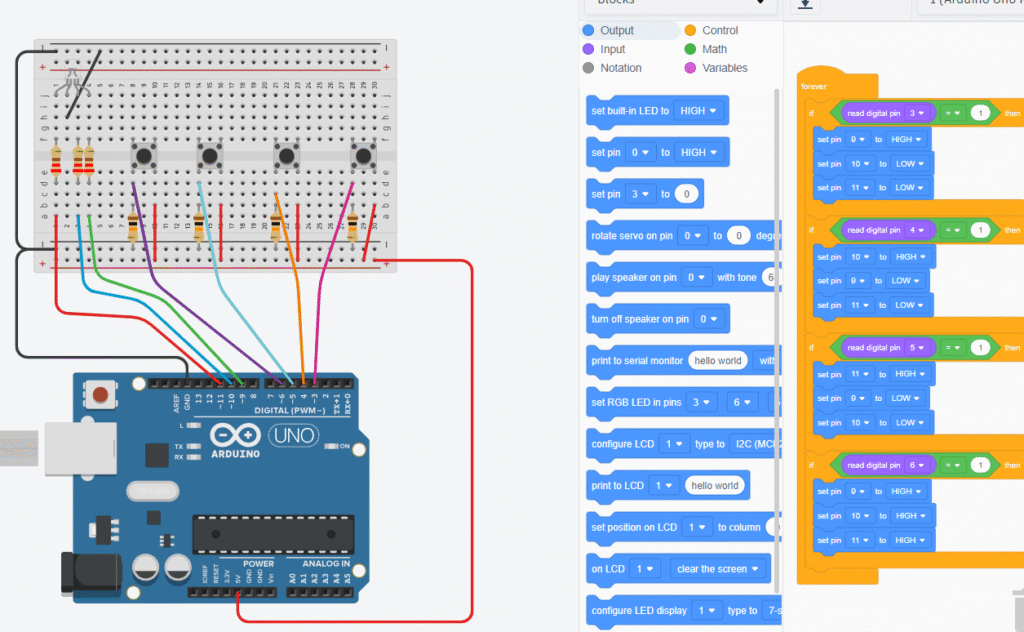Viewport: 1024px width, 632px height.
Task: Select the leftmost resistor on the breadboard
Action: (56, 159)
